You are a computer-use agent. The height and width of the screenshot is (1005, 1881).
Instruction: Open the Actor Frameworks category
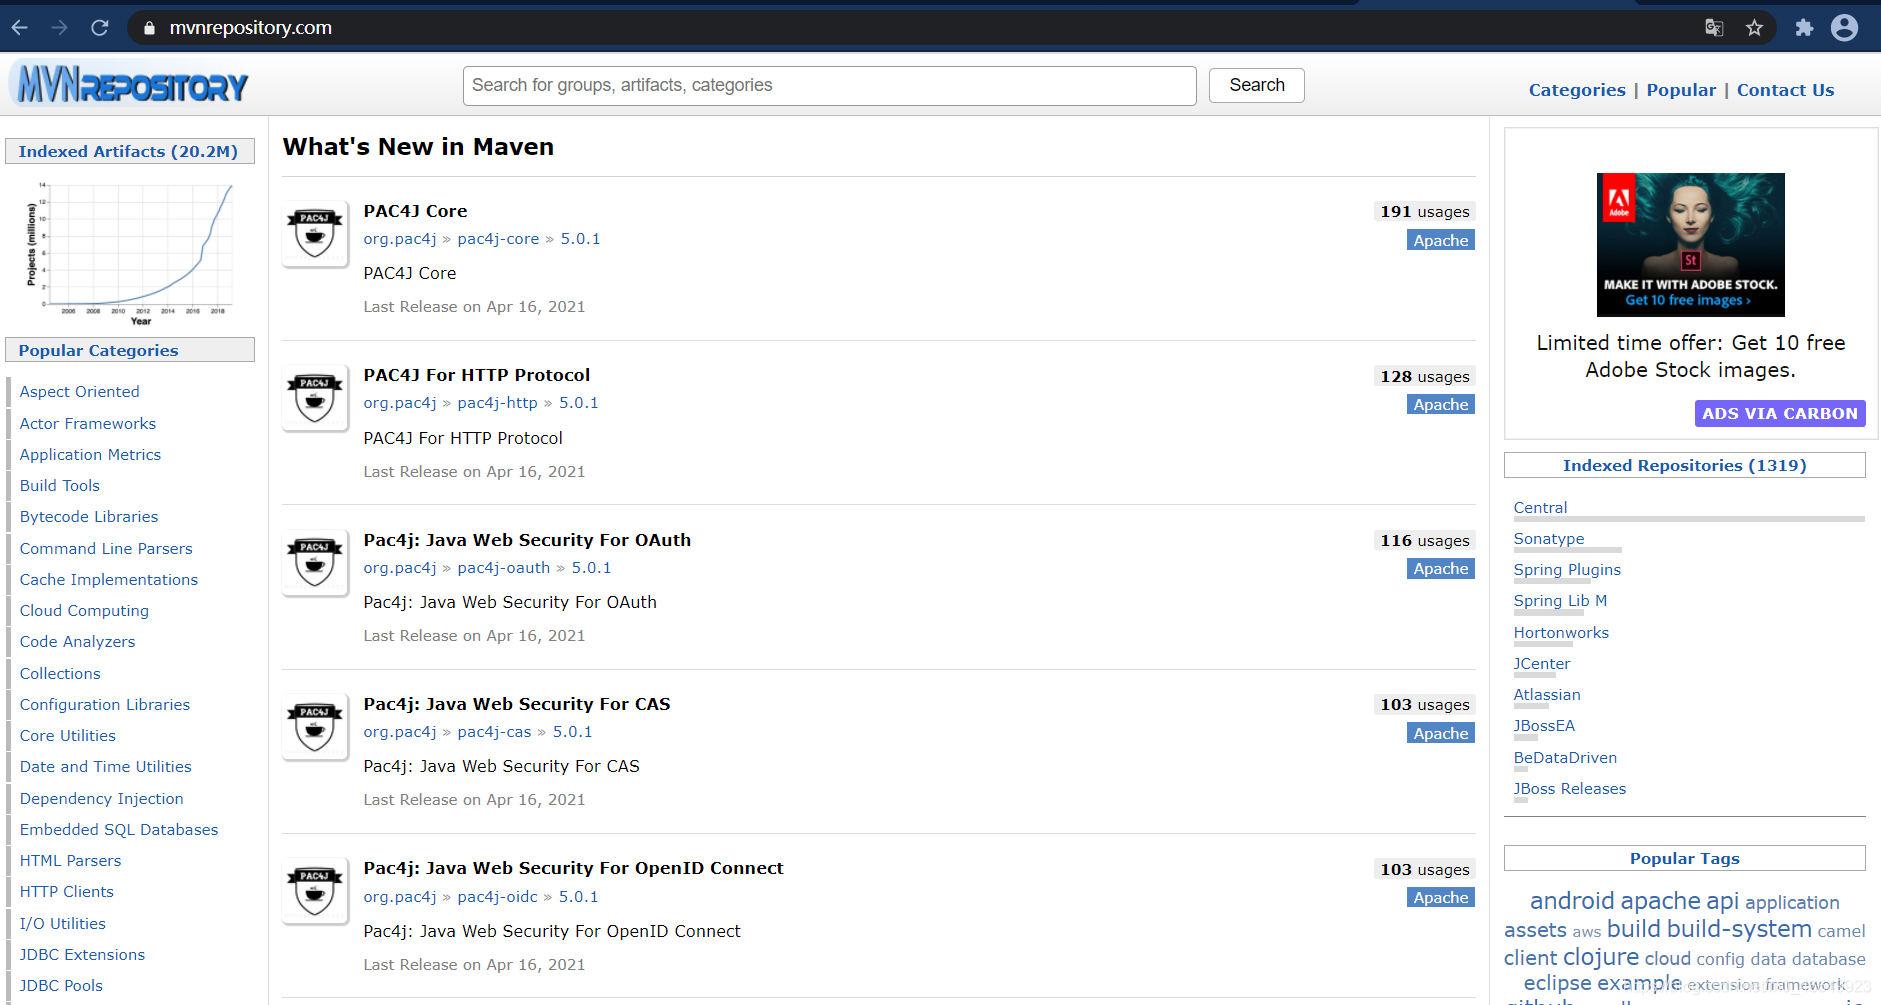point(88,424)
